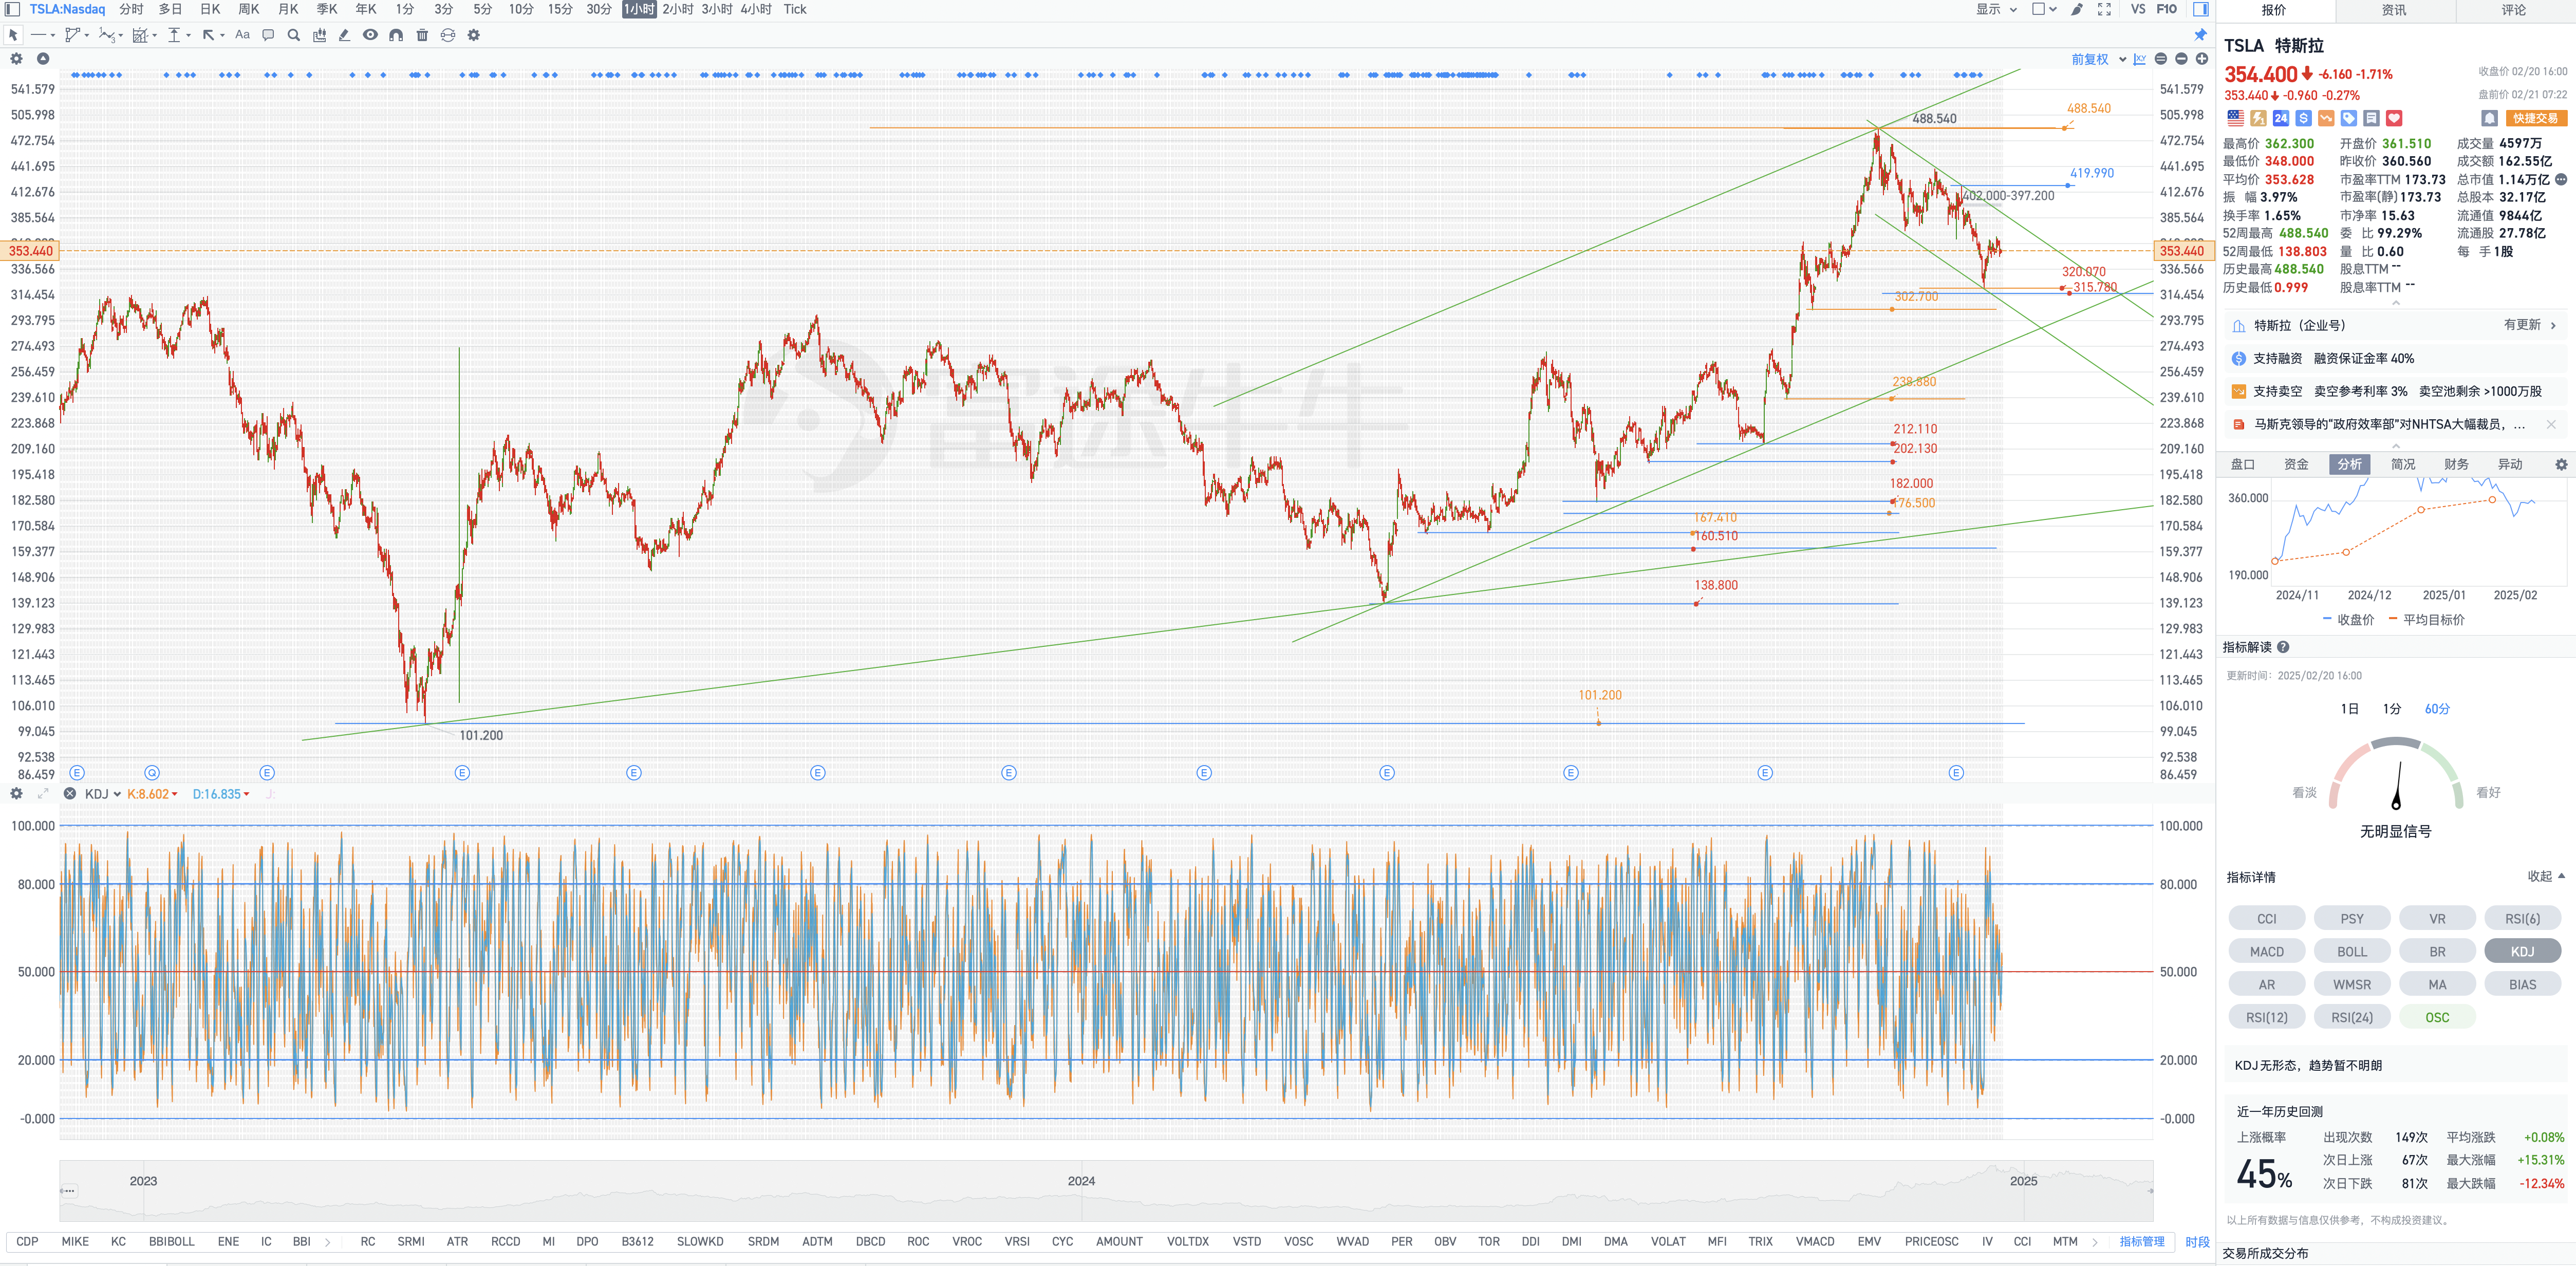Expand the line tool dropdown arrow

click(x=53, y=35)
